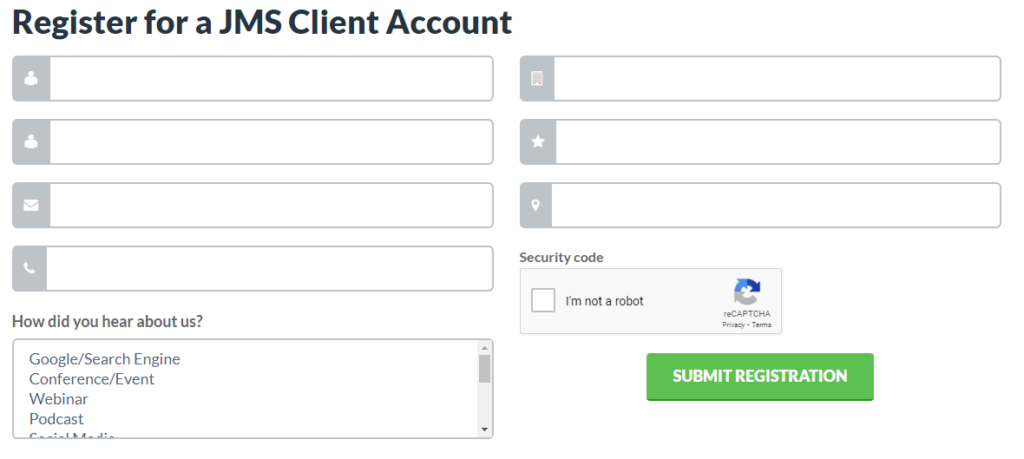Click the envelope email icon
The height and width of the screenshot is (459, 1024).
click(x=31, y=205)
